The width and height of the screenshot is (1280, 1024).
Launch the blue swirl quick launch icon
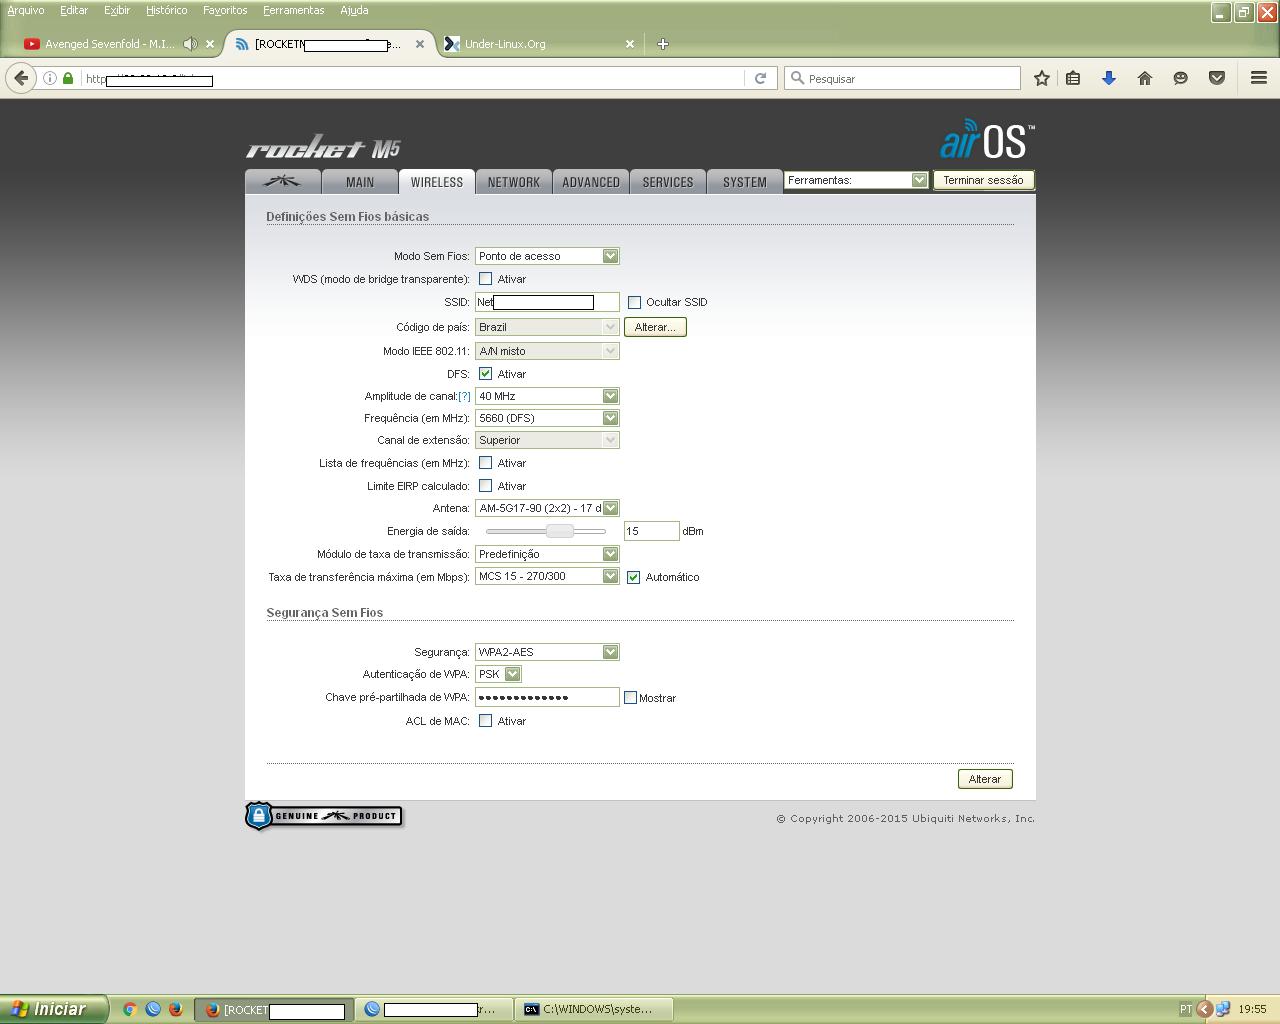pos(153,1009)
